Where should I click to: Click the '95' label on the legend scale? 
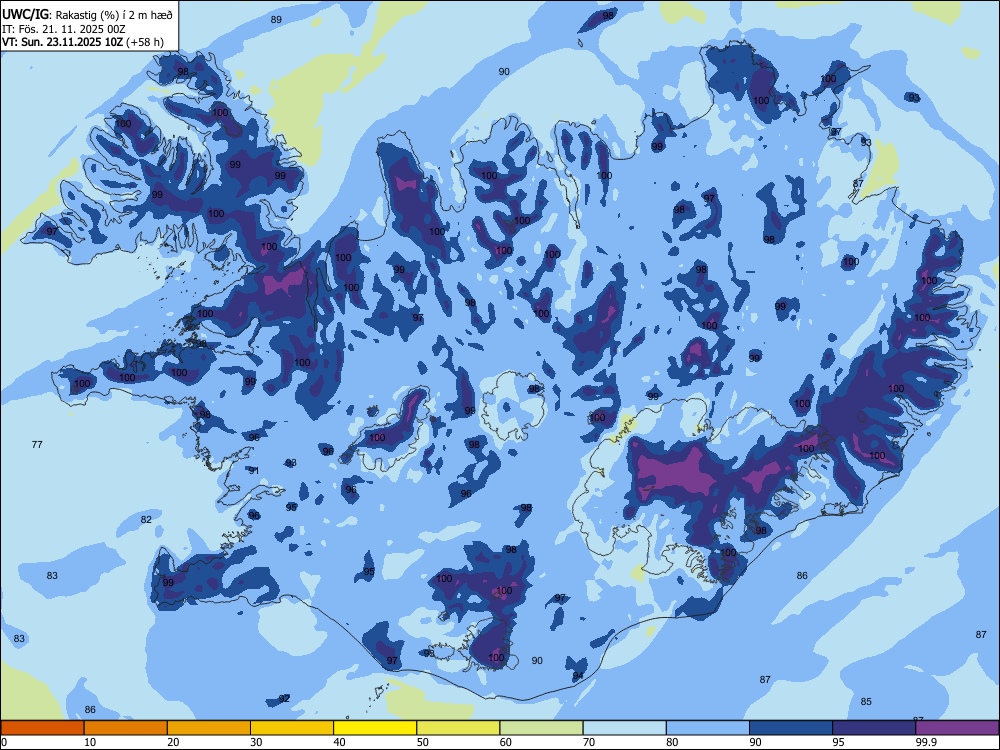pos(839,742)
